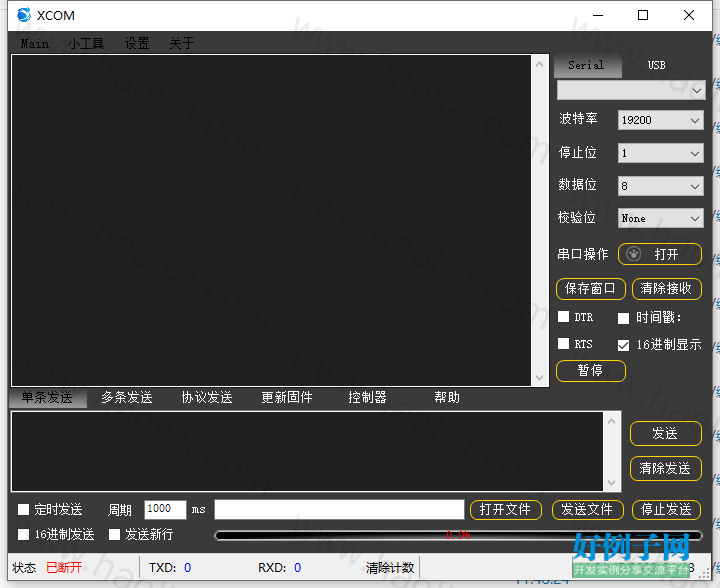Screen dimensions: 720x588
Task: Click the TXD counter value
Action: (x=187, y=568)
